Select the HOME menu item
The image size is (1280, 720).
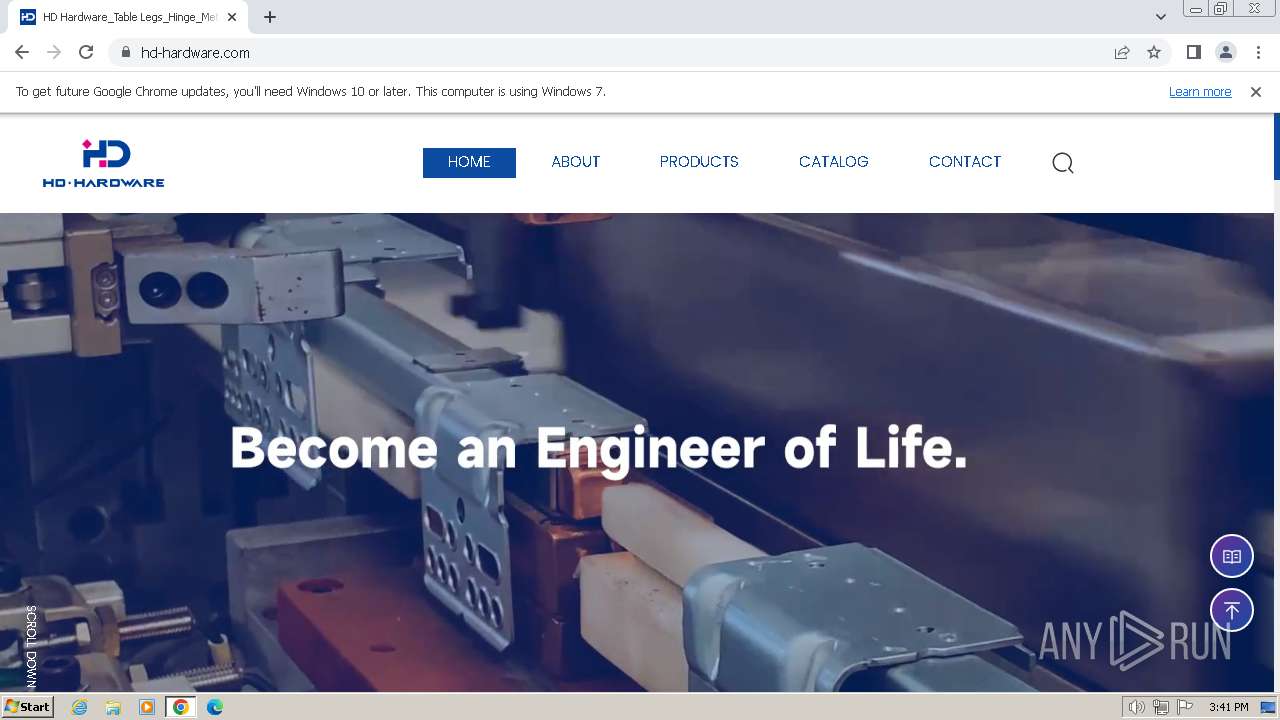tap(469, 162)
